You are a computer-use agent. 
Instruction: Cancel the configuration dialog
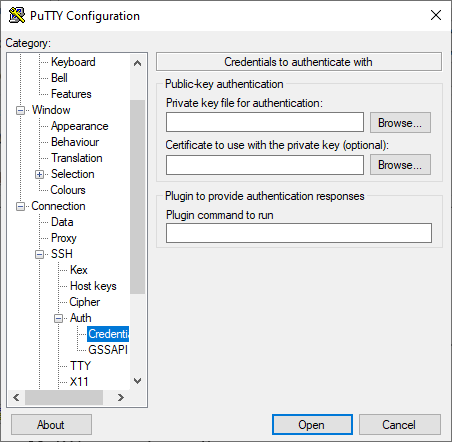point(400,425)
